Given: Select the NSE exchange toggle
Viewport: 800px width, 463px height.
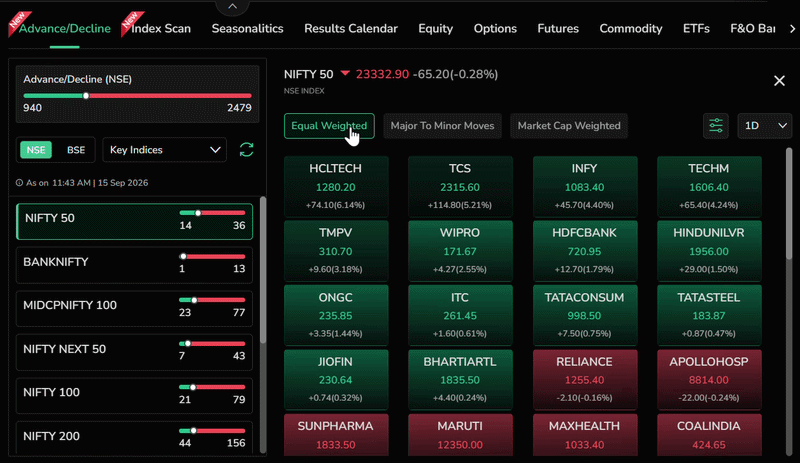Looking at the screenshot, I should pos(36,150).
